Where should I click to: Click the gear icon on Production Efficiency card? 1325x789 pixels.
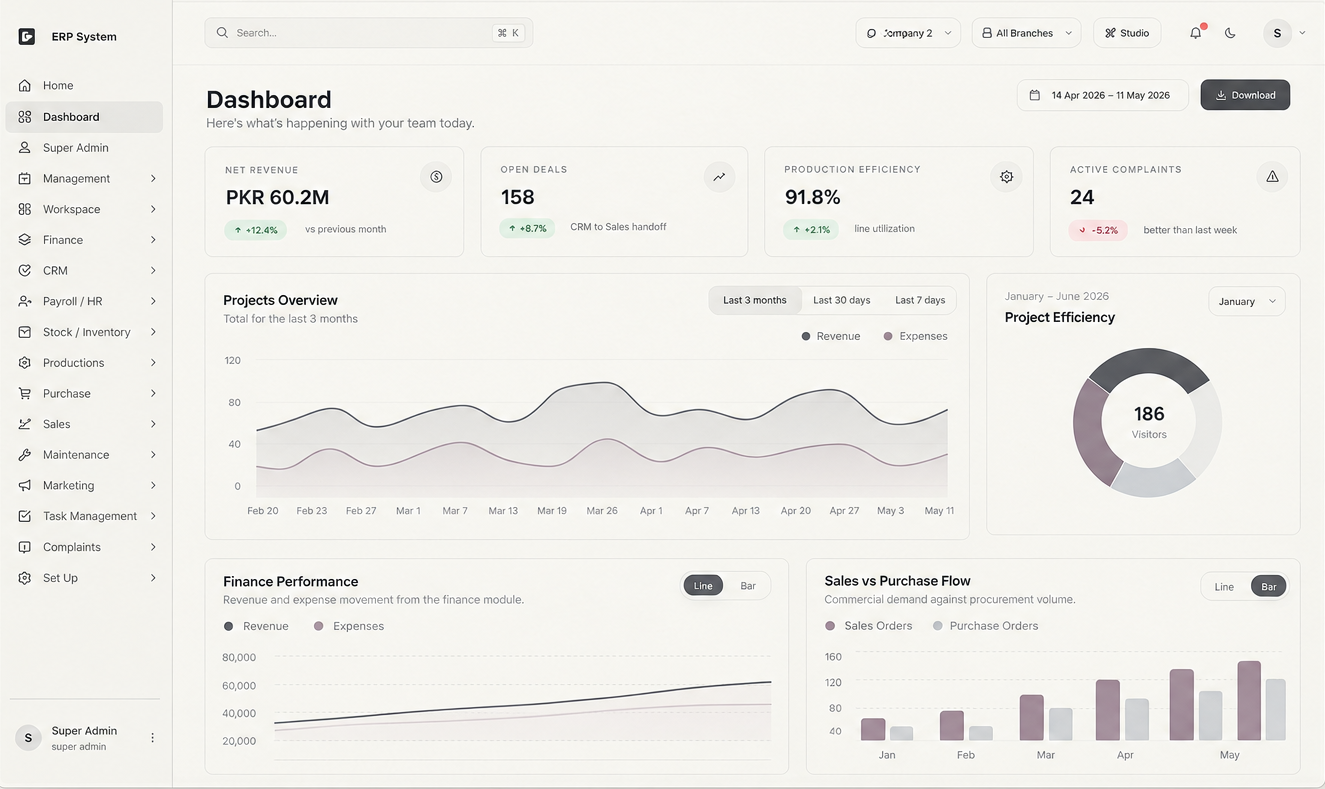[x=1006, y=177]
